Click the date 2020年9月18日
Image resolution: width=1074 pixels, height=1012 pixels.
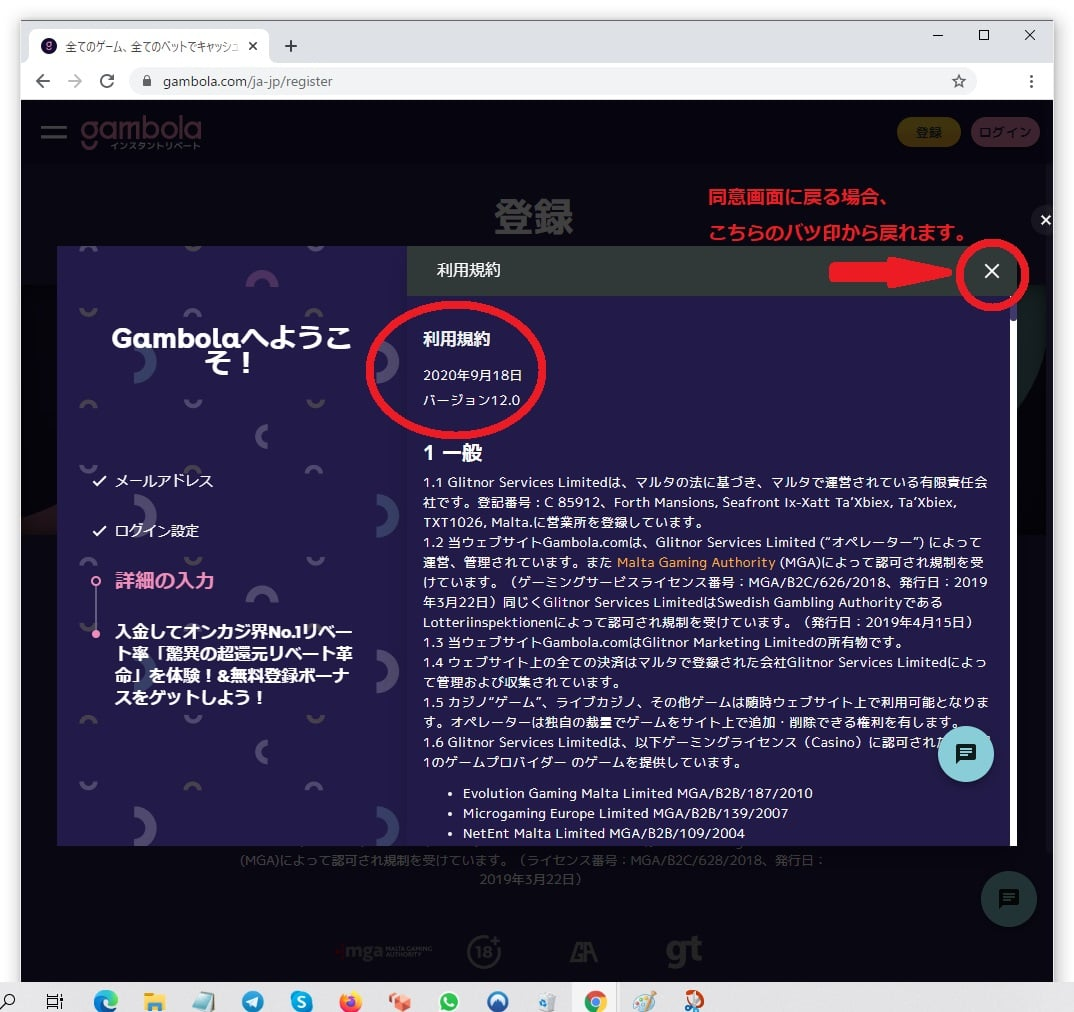[x=473, y=375]
